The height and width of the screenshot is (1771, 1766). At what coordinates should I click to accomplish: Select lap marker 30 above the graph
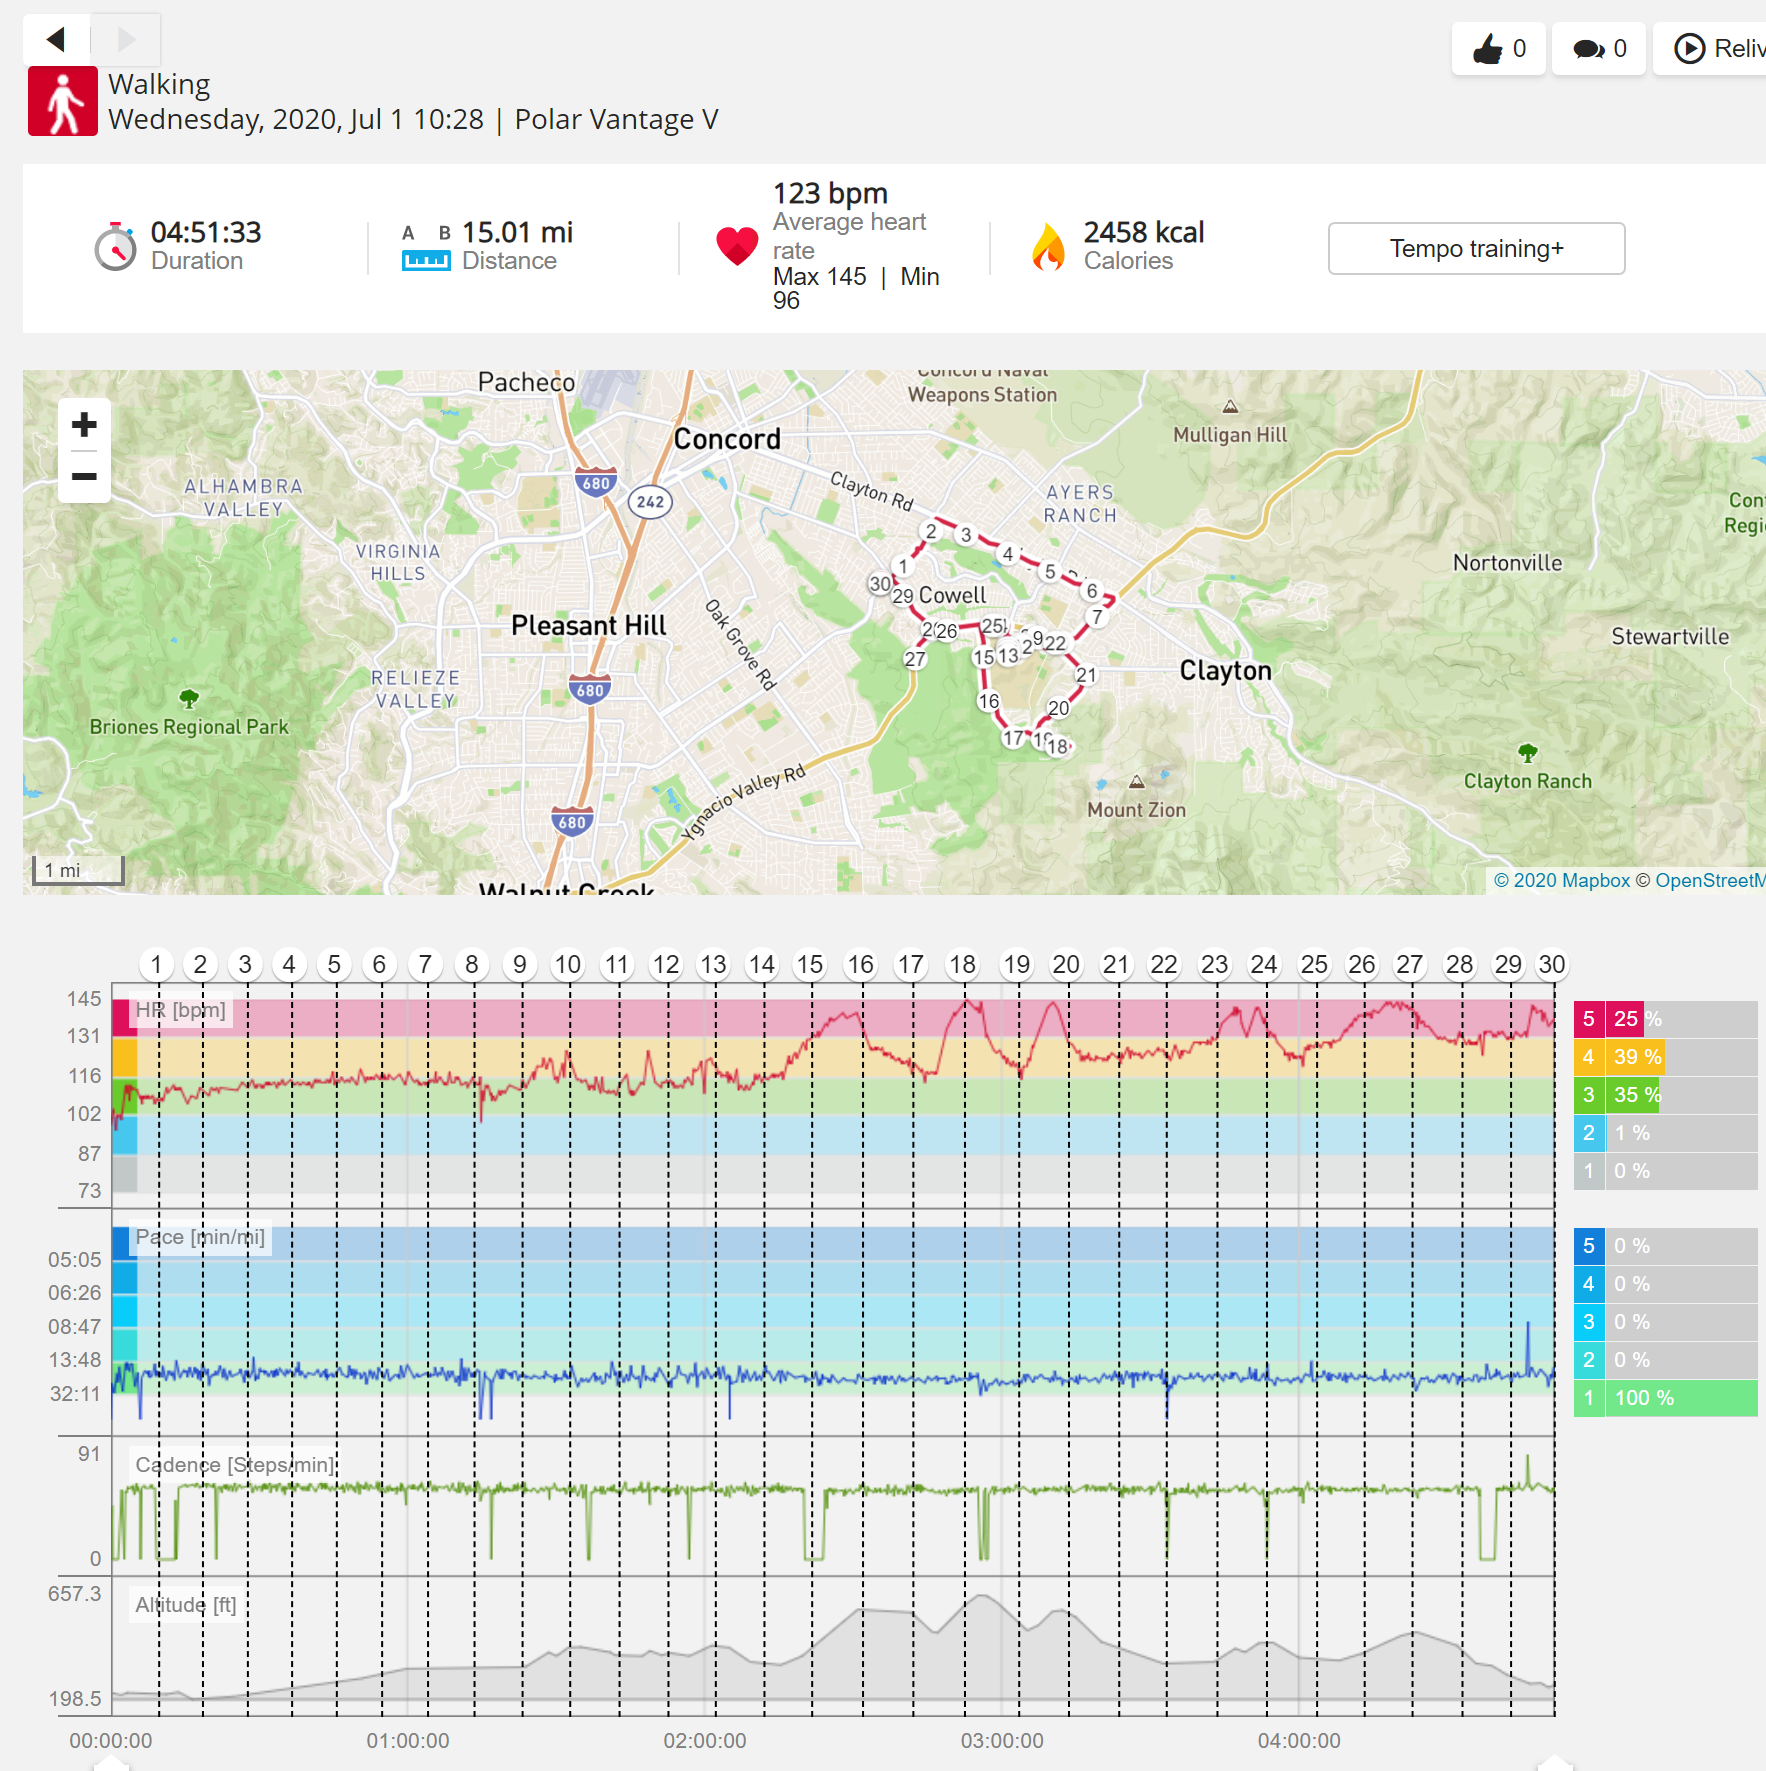[x=1551, y=965]
